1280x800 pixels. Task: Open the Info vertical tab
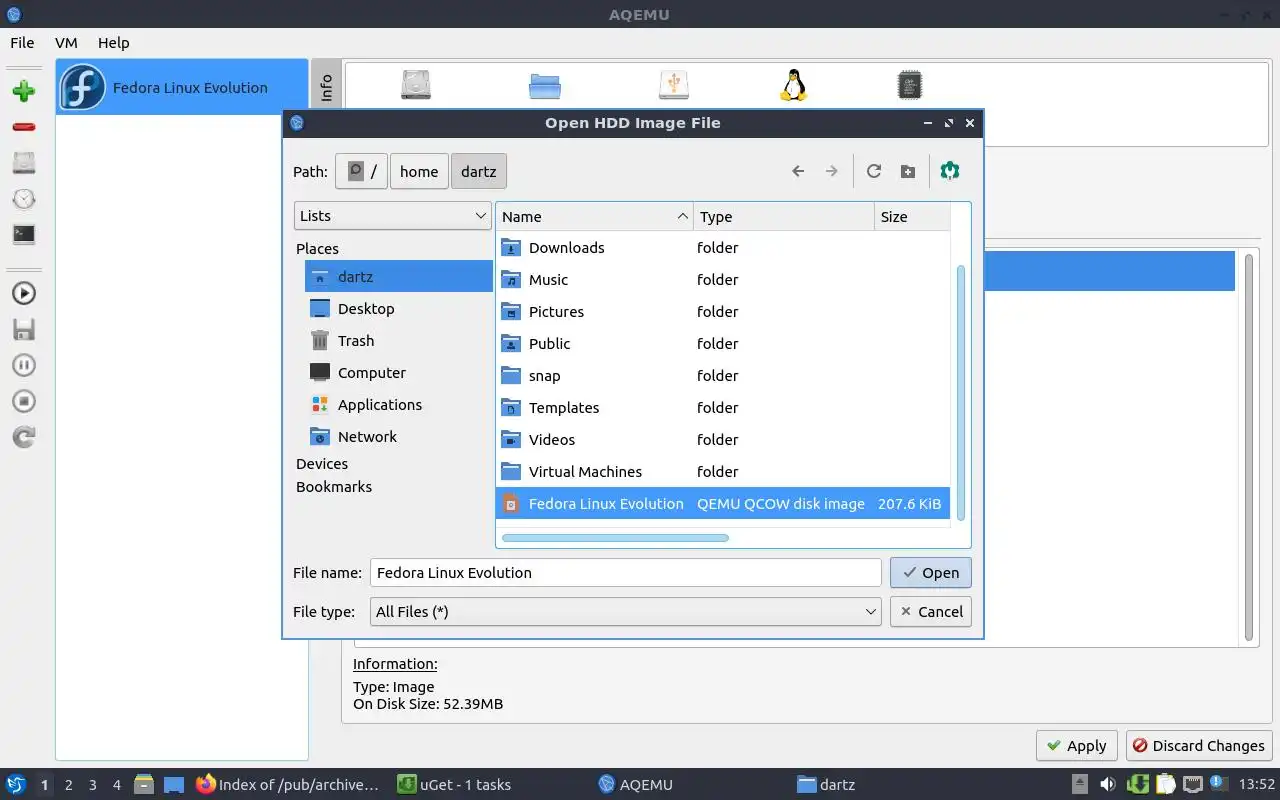click(326, 88)
